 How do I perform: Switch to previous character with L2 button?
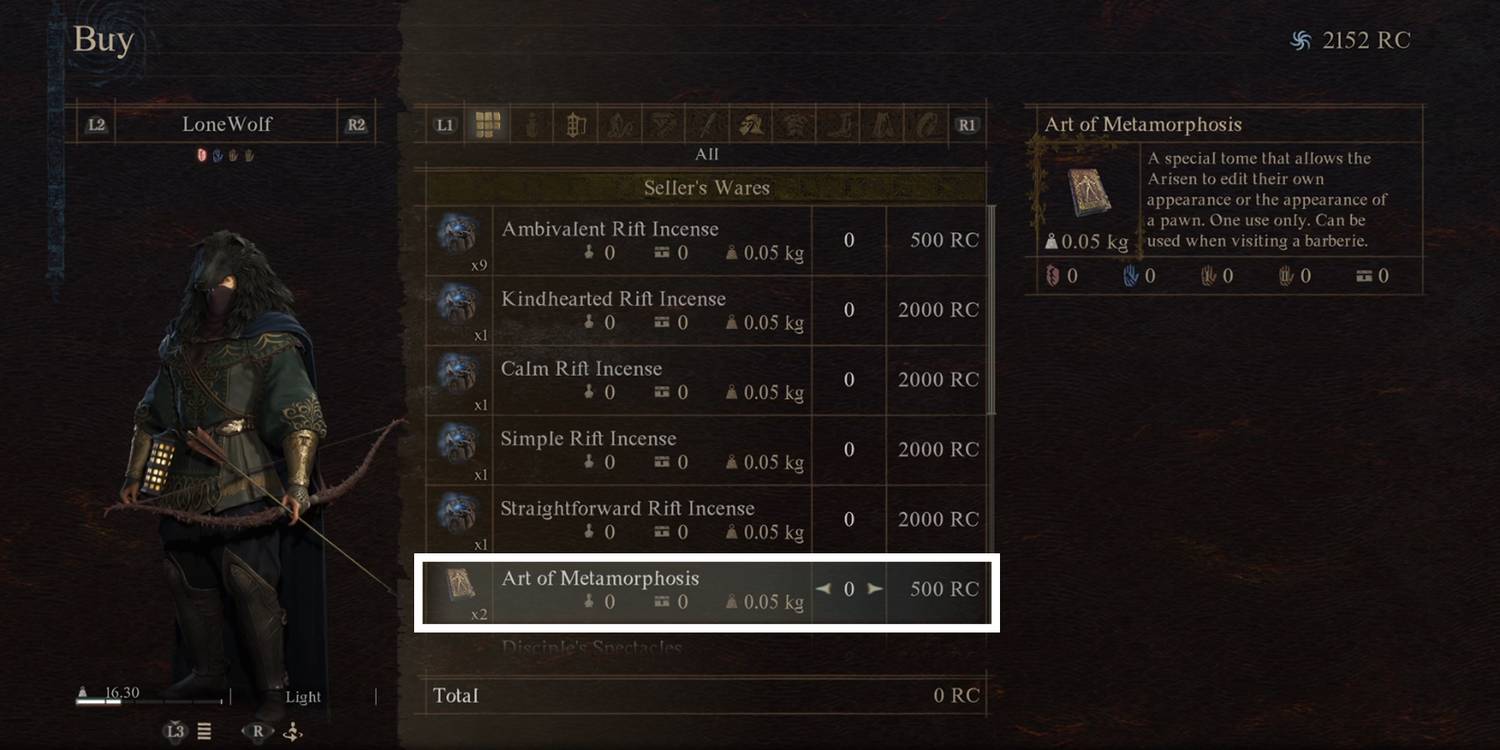click(96, 125)
